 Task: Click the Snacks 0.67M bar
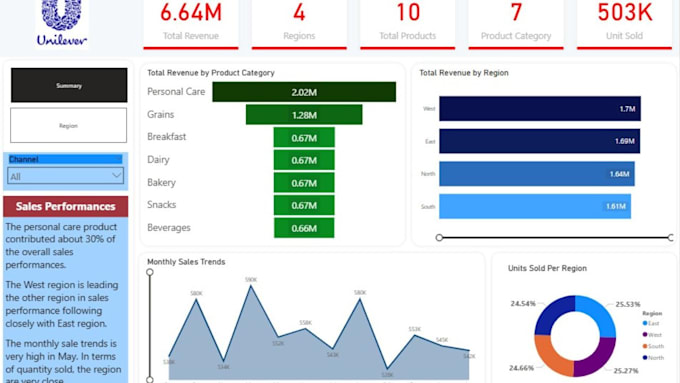[304, 205]
